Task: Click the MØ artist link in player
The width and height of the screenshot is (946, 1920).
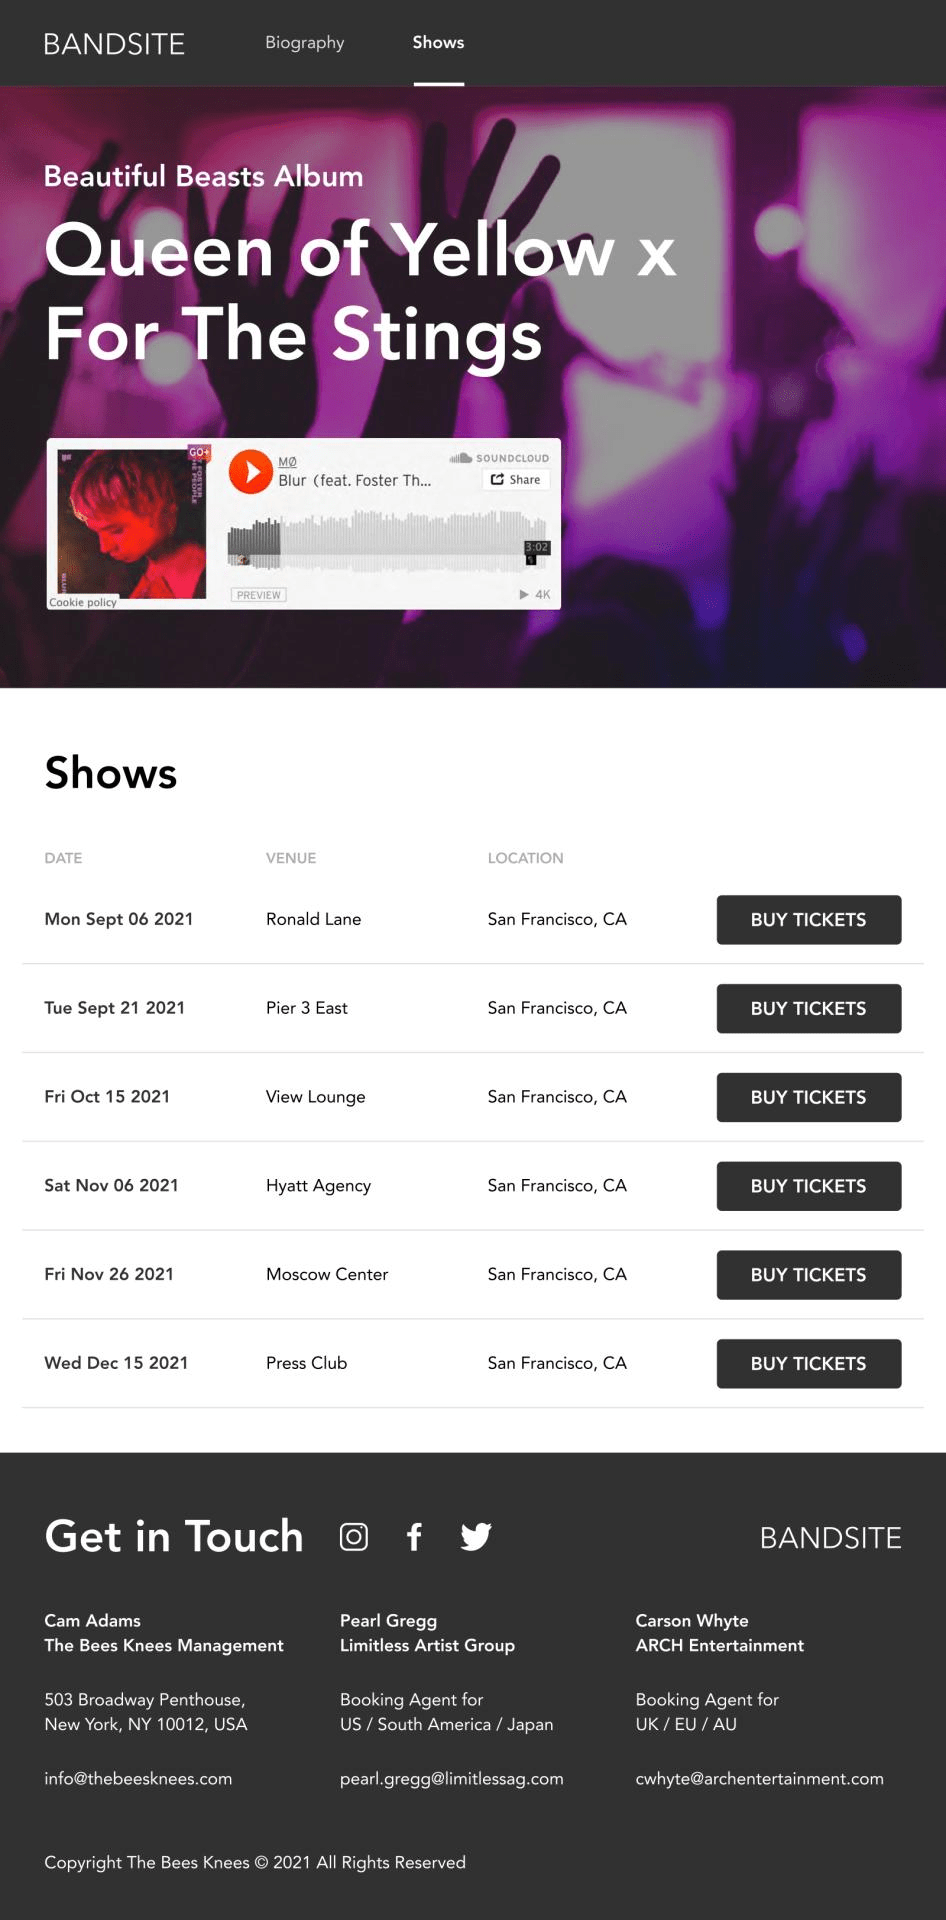Action: [287, 461]
